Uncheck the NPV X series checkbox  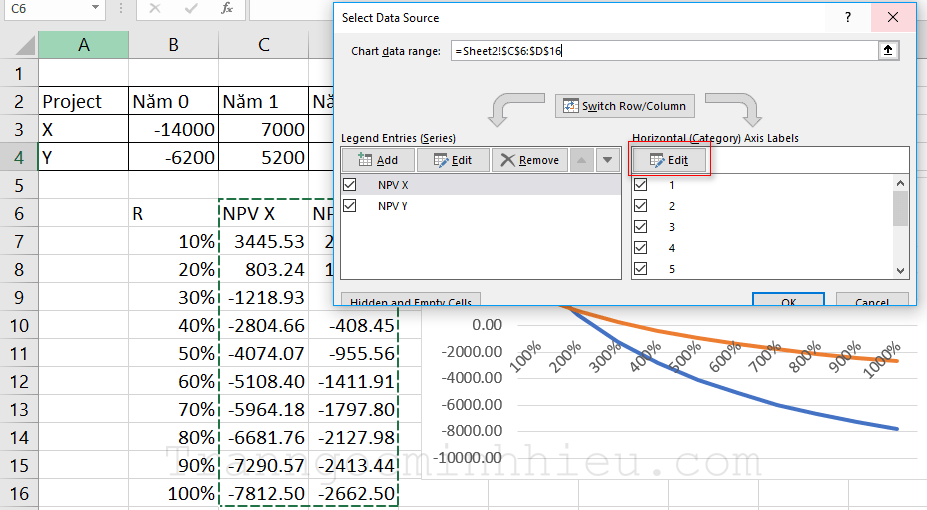point(350,185)
